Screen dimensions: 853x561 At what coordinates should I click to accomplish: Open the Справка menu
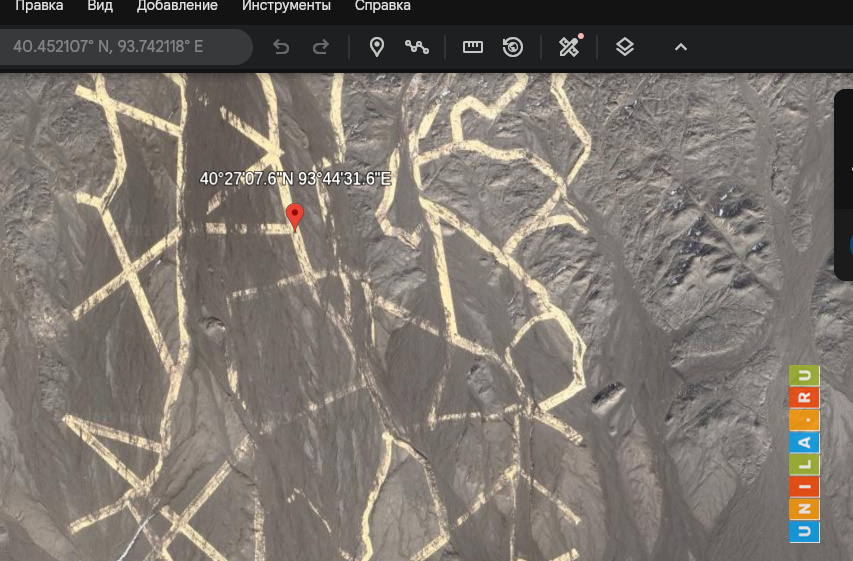pyautogui.click(x=382, y=6)
